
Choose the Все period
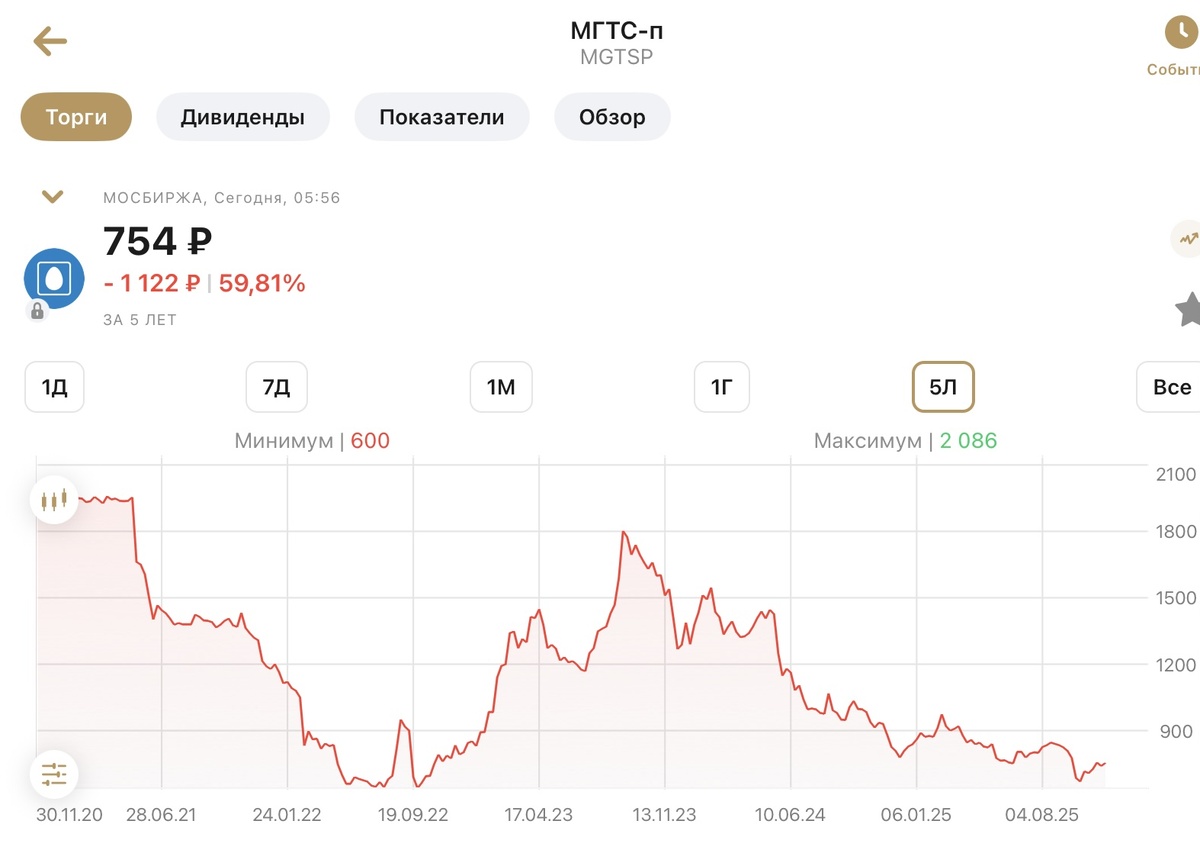pos(1170,387)
